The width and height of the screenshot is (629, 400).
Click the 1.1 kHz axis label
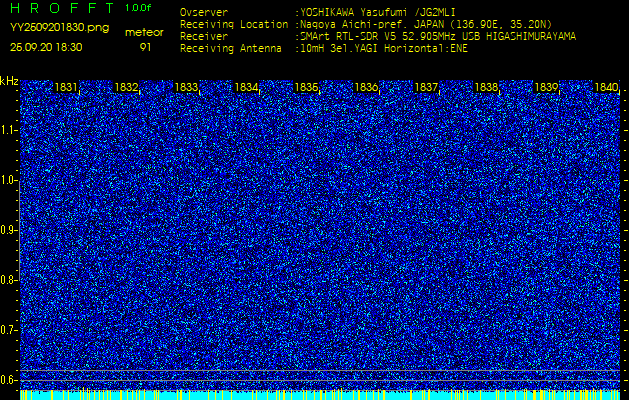(8, 130)
